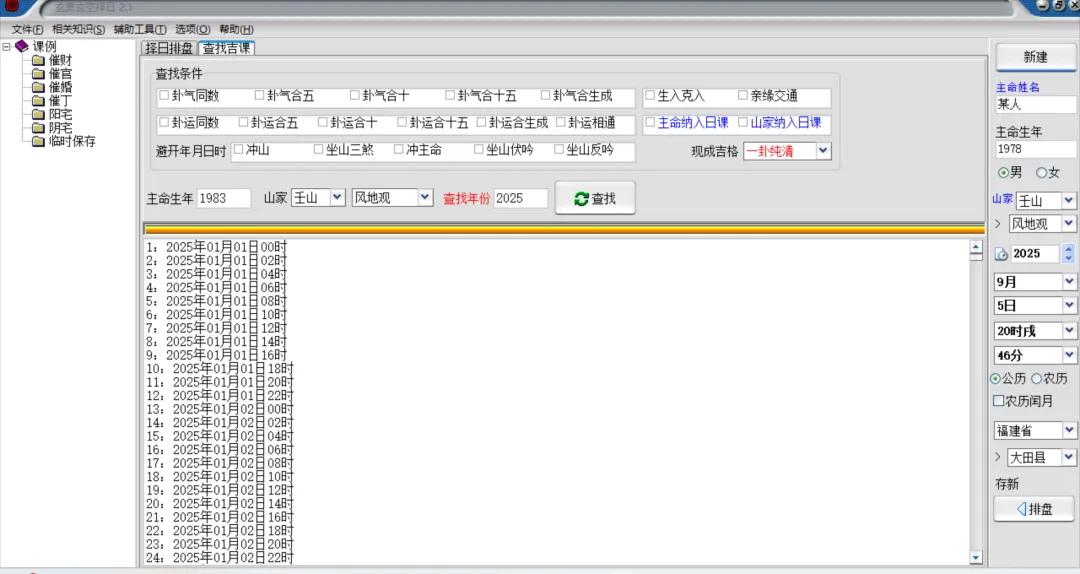Screen dimensions: 1080x574
Task: Click the 催官 folder icon
Action: (x=39, y=74)
